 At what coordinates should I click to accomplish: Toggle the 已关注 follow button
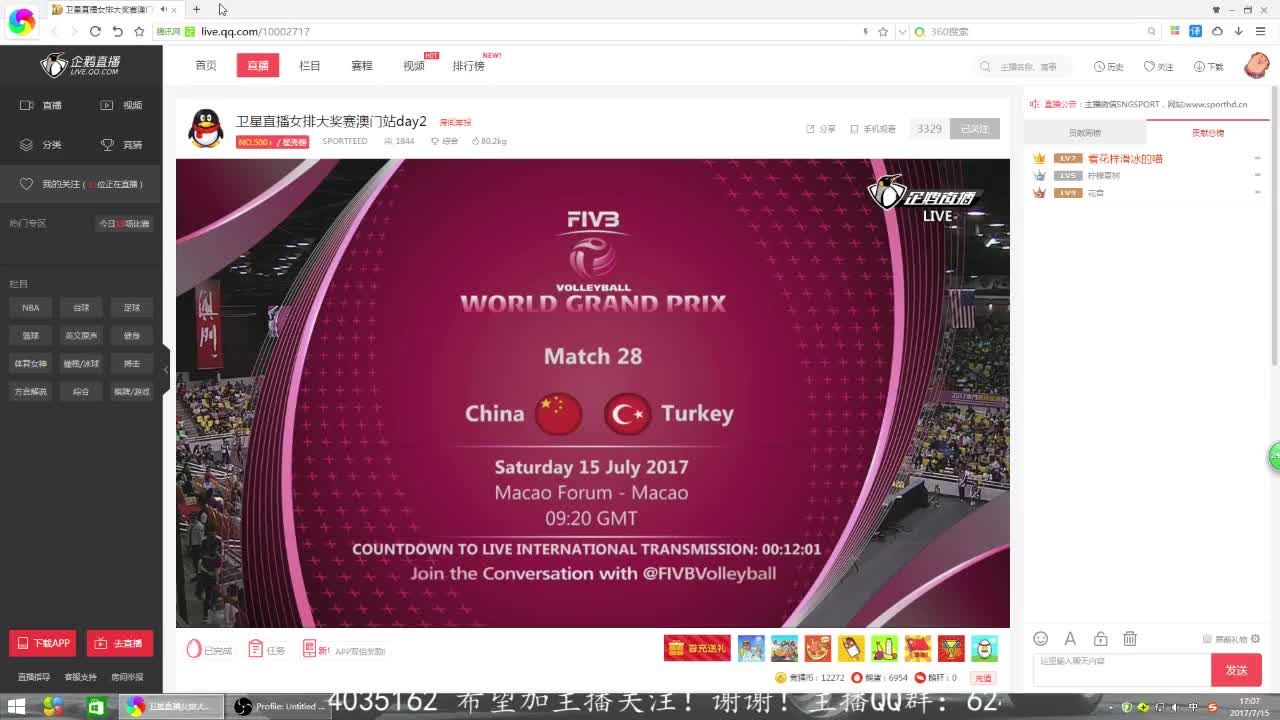[x=974, y=129]
